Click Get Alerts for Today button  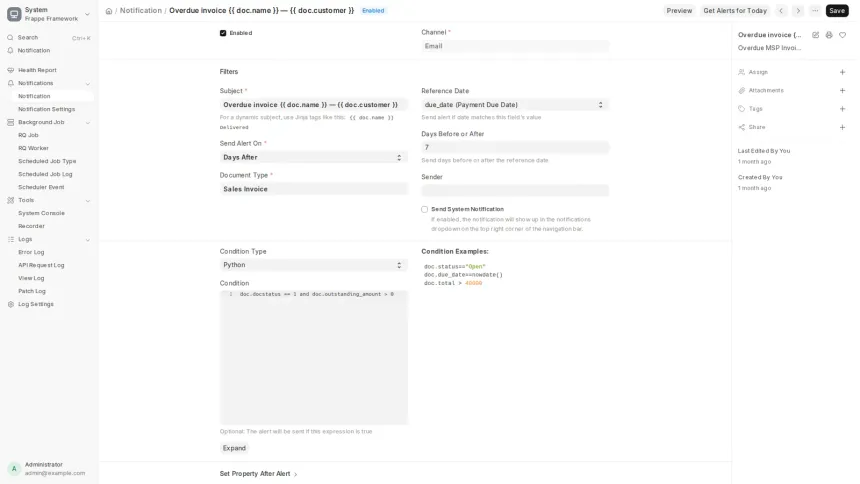point(735,10)
